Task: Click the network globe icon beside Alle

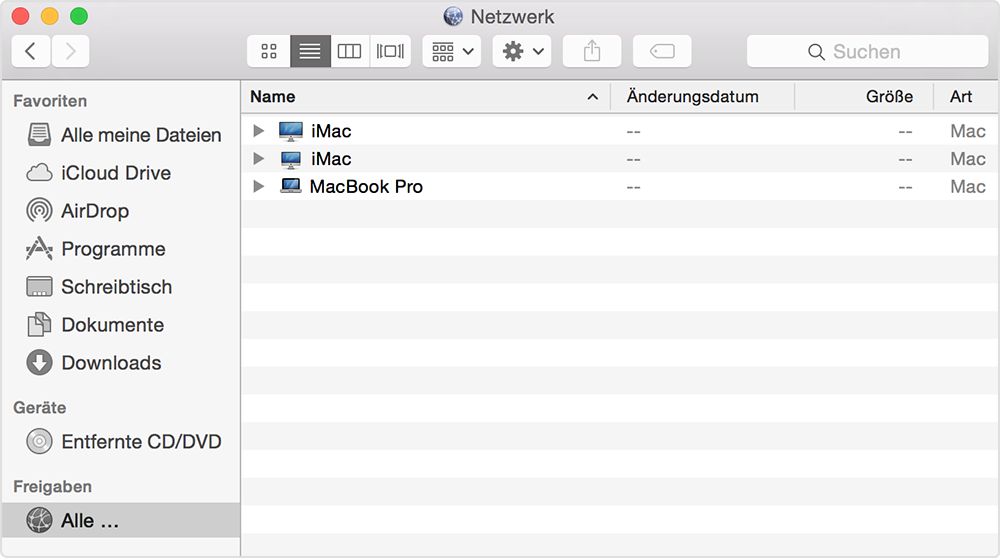Action: (39, 520)
